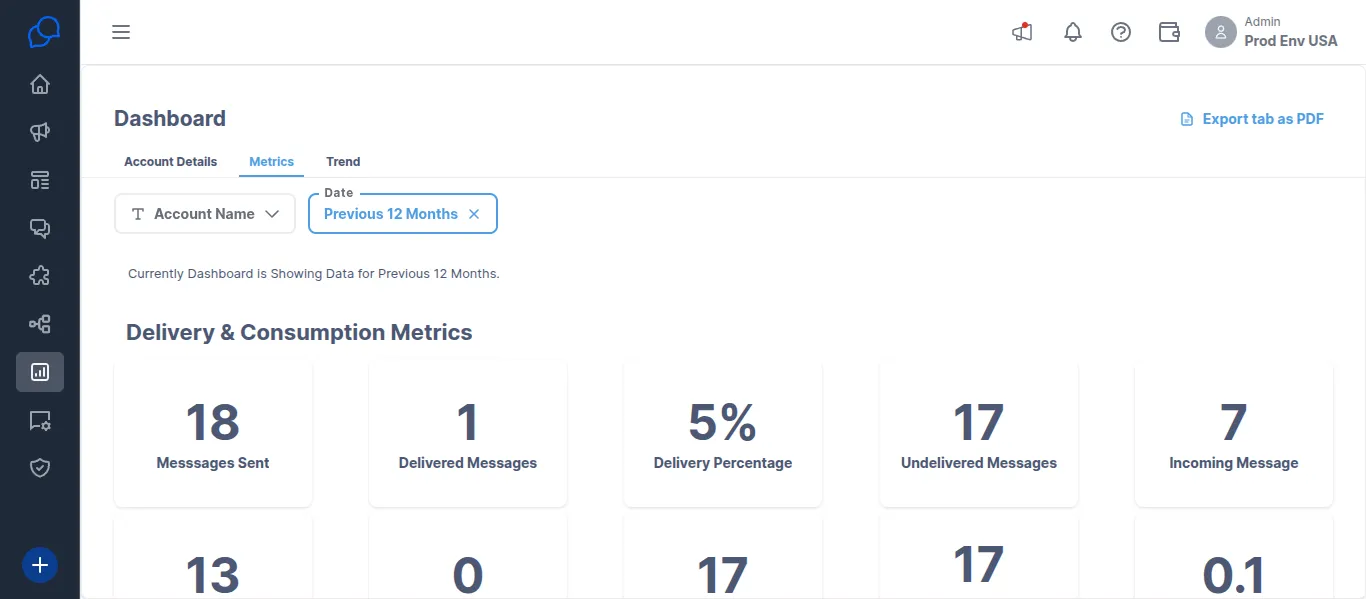Switch to the Trend tab
The image size is (1366, 599).
[343, 162]
